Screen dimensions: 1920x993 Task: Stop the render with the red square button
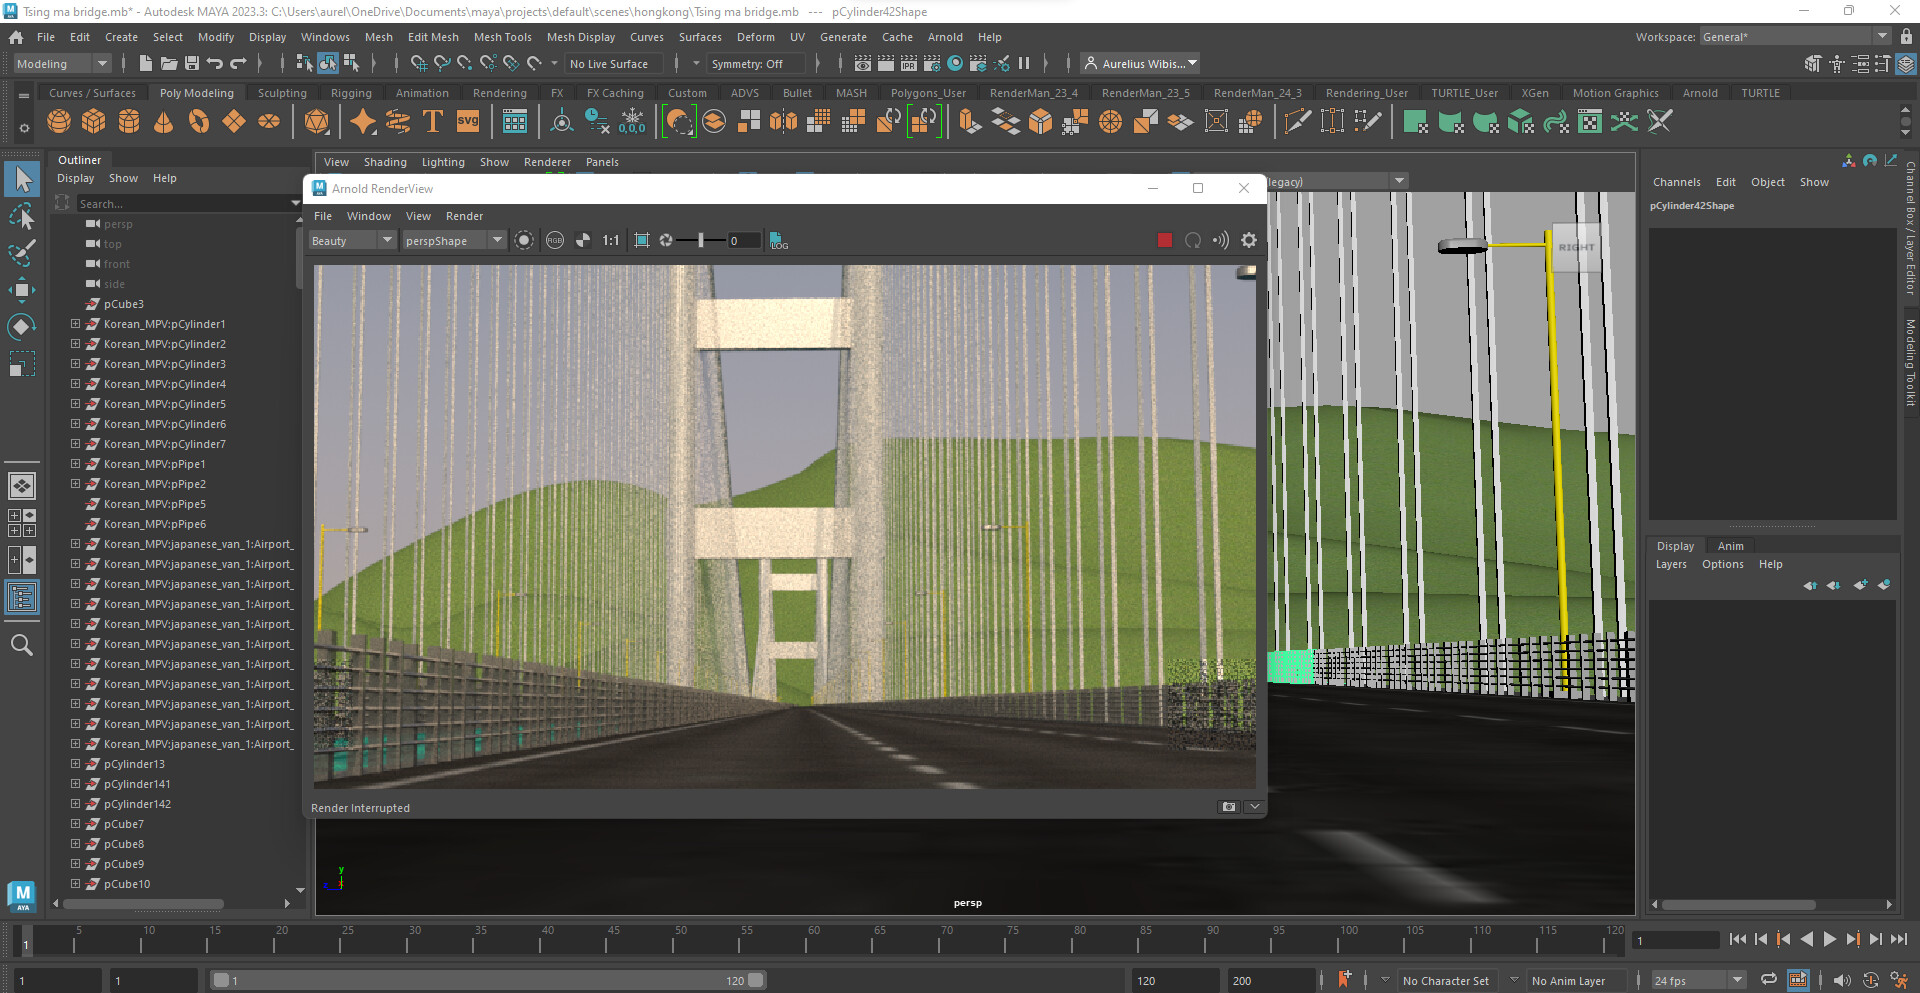pos(1163,240)
